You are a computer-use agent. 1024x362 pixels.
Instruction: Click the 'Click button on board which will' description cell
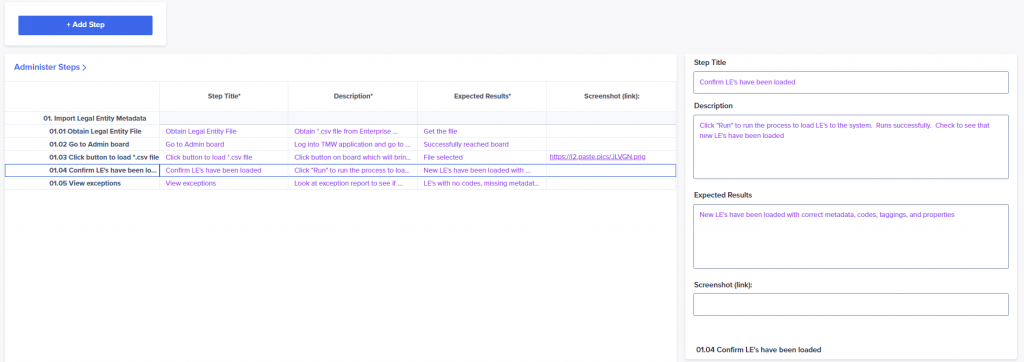pyautogui.click(x=353, y=157)
